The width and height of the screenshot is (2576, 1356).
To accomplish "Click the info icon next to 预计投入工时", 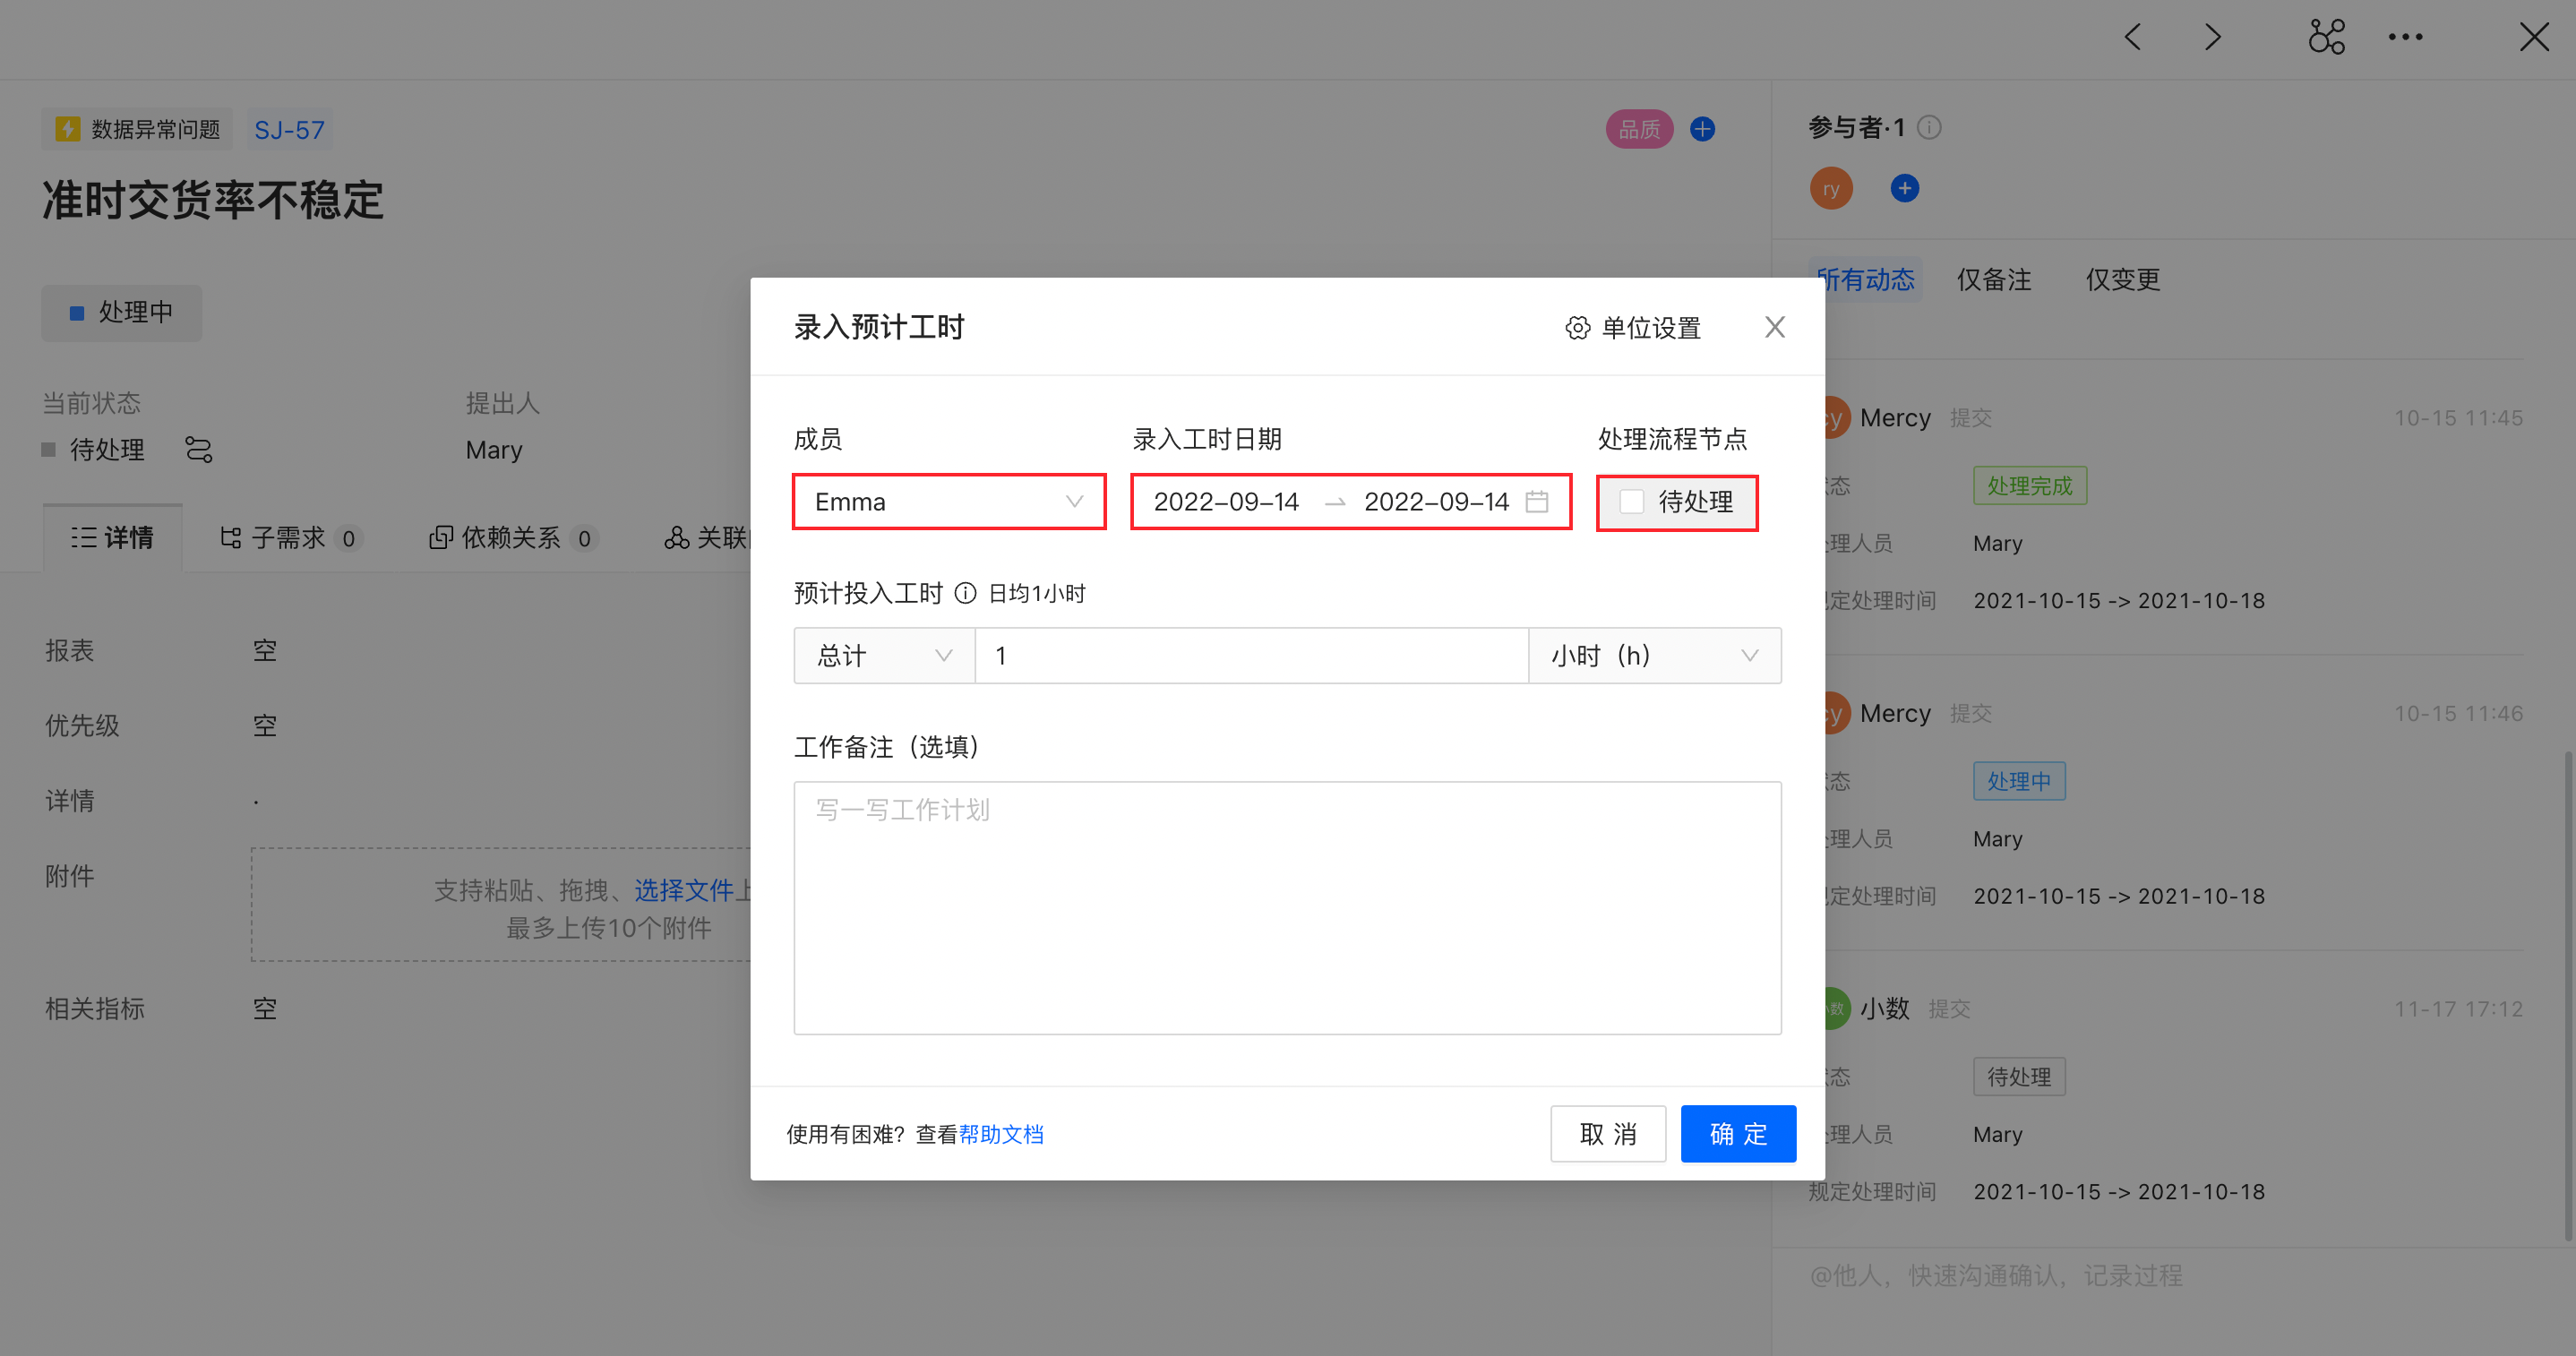I will pyautogui.click(x=965, y=594).
